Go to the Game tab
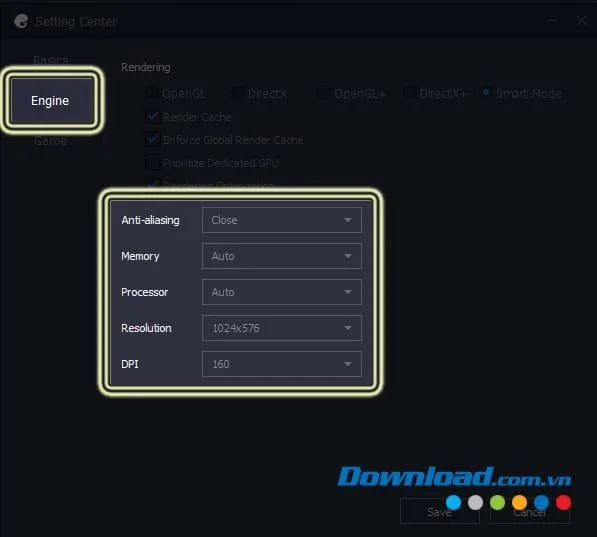This screenshot has height=537, width=597. click(x=51, y=141)
